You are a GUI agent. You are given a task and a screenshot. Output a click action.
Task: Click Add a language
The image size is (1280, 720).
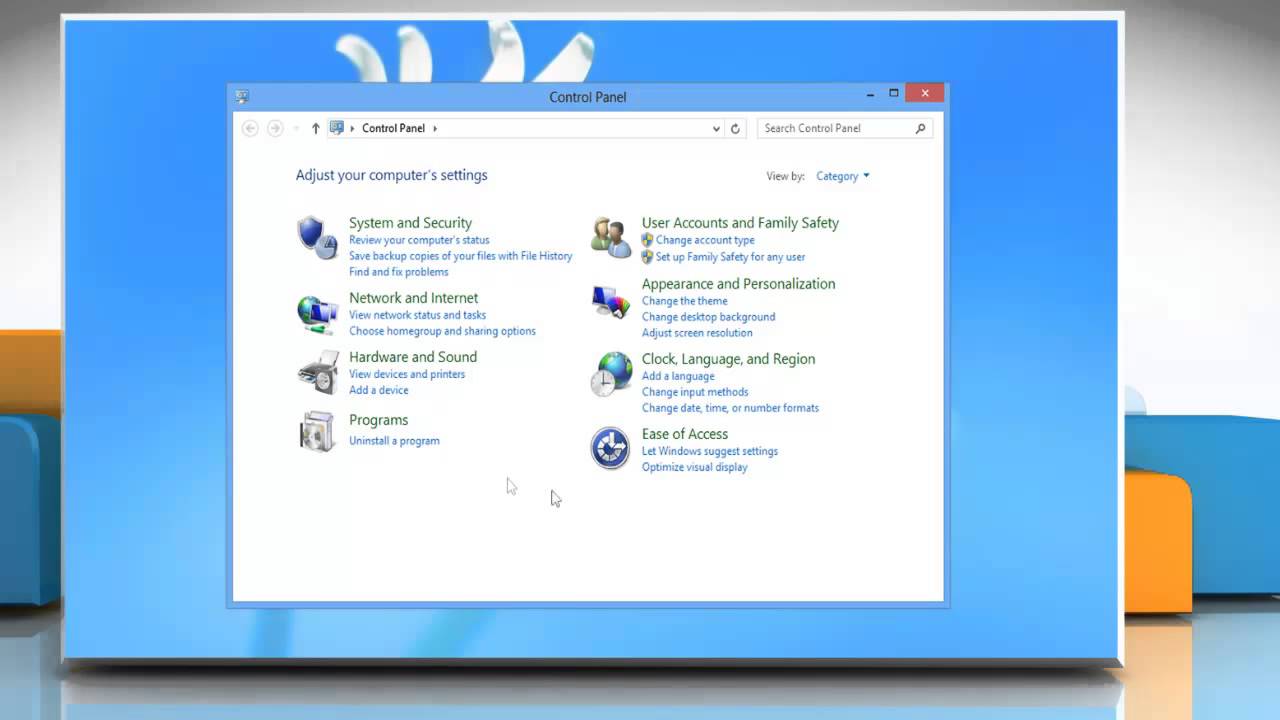pyautogui.click(x=678, y=376)
